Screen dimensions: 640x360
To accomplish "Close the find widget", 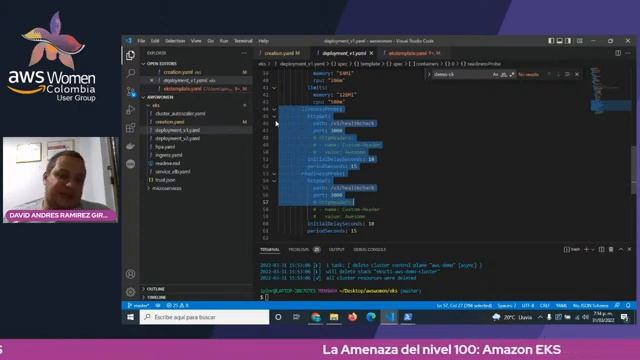I will pyautogui.click(x=577, y=74).
